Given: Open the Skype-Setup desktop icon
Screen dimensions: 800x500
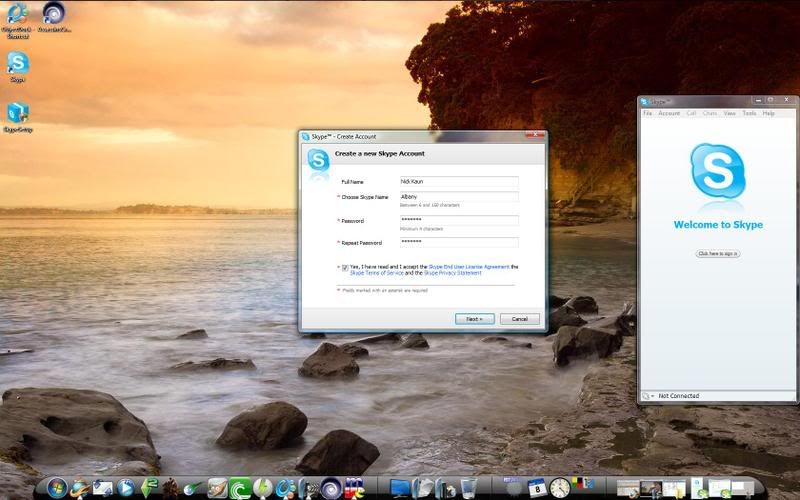Looking at the screenshot, I should click(17, 113).
